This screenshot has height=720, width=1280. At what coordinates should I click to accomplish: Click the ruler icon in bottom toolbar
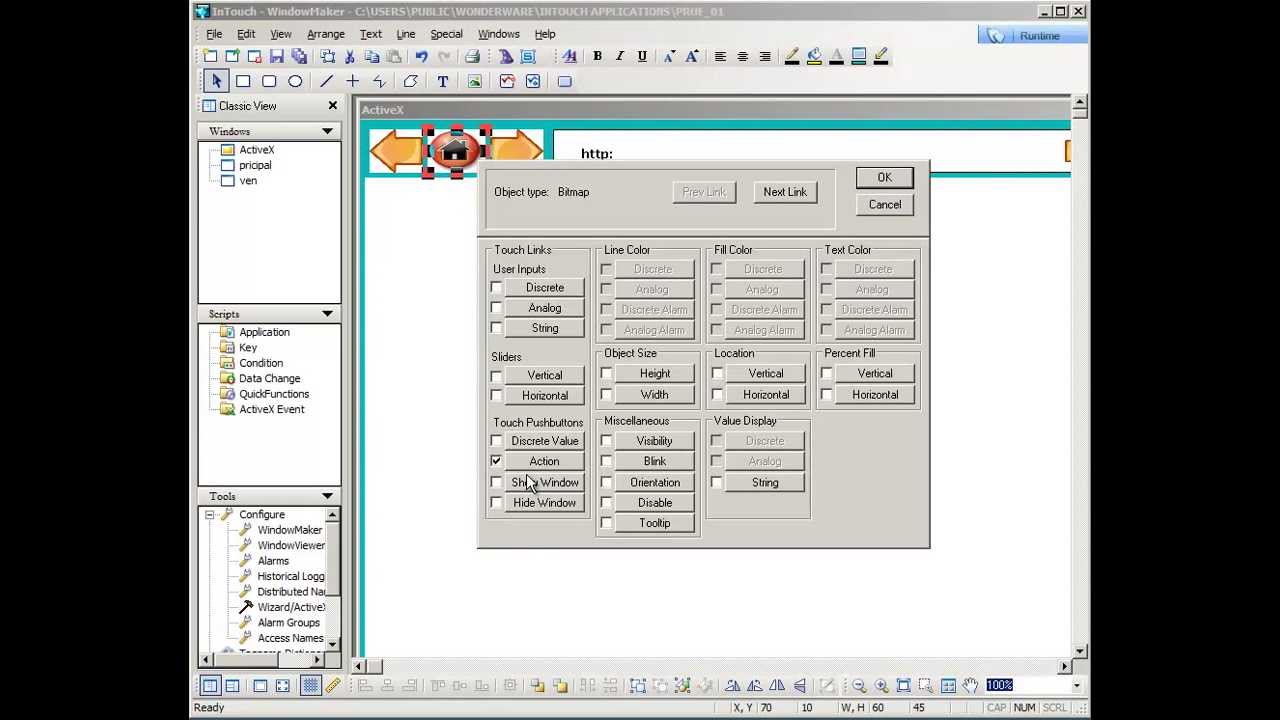pyautogui.click(x=333, y=685)
